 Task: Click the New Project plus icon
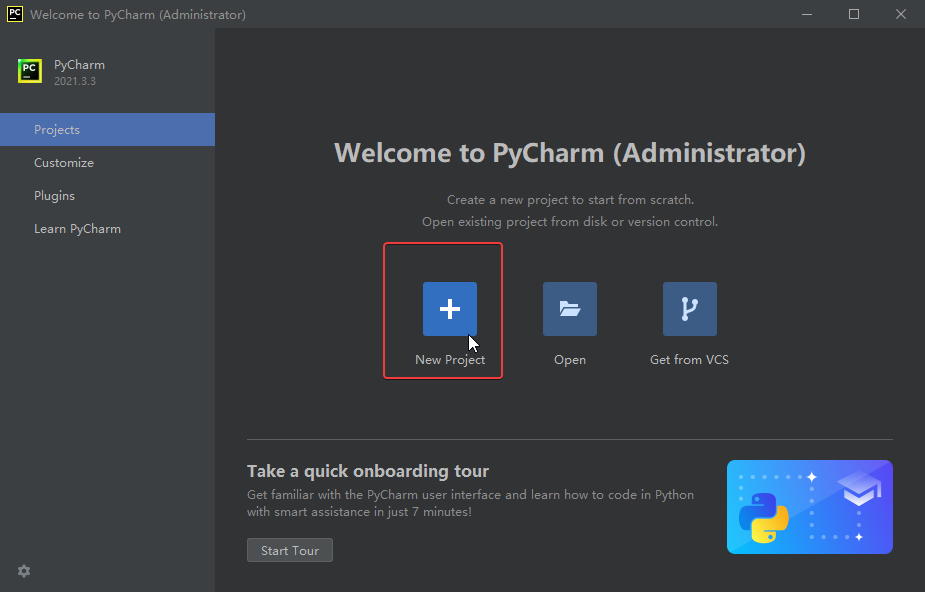tap(450, 309)
